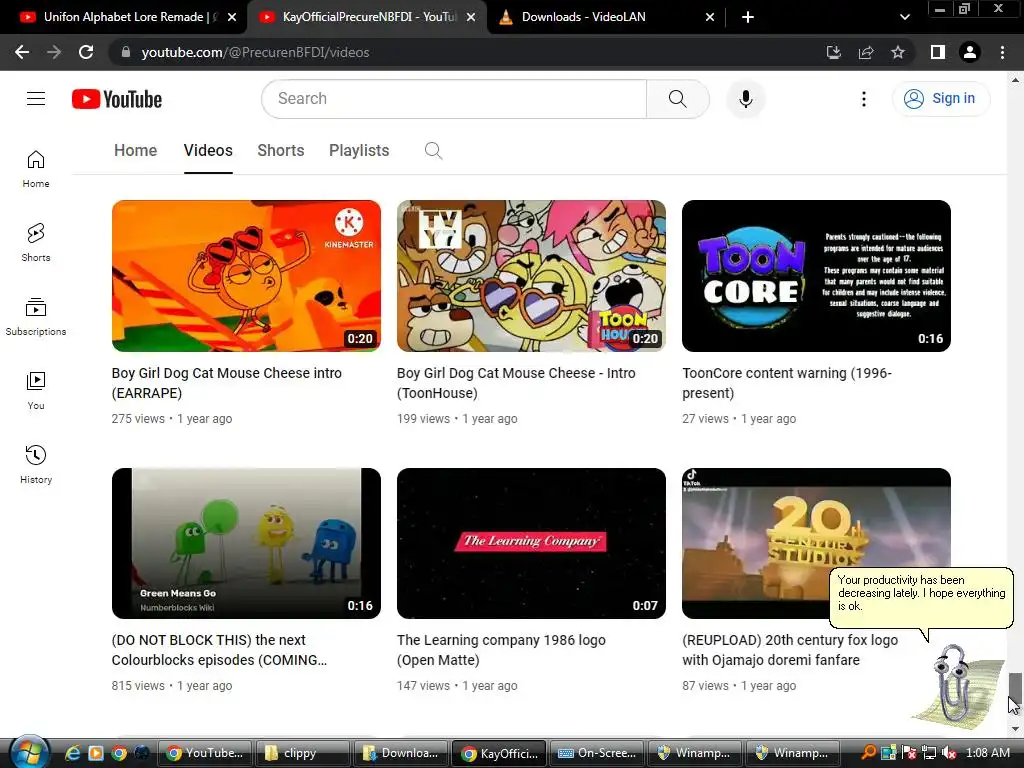Image resolution: width=1024 pixels, height=768 pixels.
Task: Click the scrollbar down arrow
Action: click(1014, 729)
